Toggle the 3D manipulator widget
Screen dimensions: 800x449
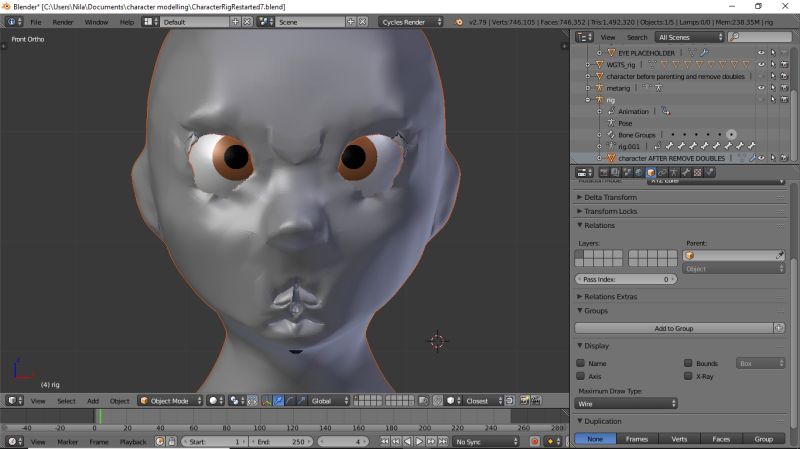tap(266, 401)
